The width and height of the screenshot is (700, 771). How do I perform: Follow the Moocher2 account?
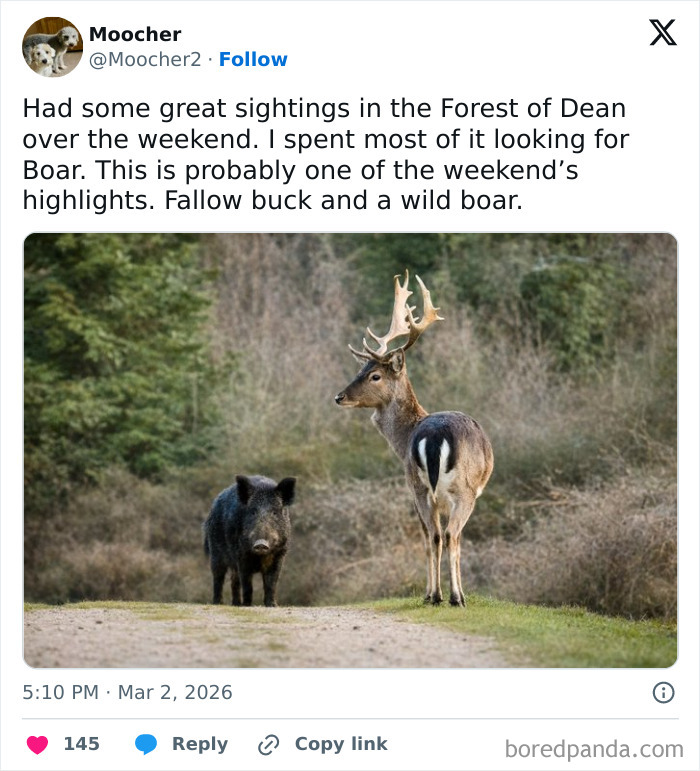coord(253,60)
